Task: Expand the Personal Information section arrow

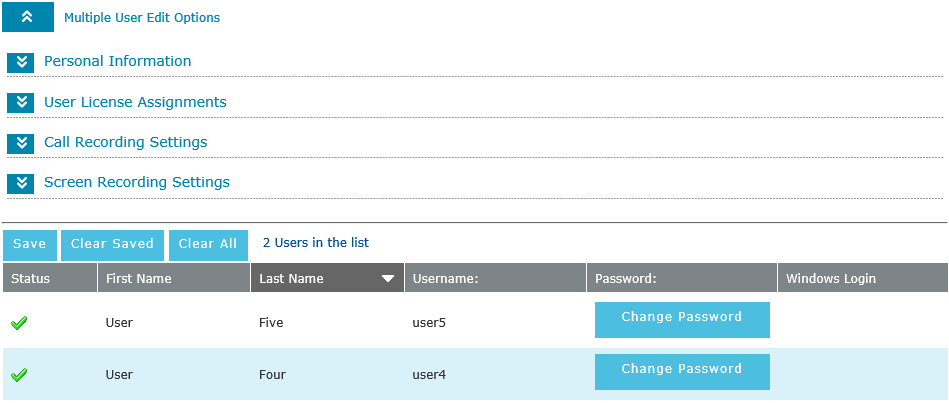Action: coord(21,63)
